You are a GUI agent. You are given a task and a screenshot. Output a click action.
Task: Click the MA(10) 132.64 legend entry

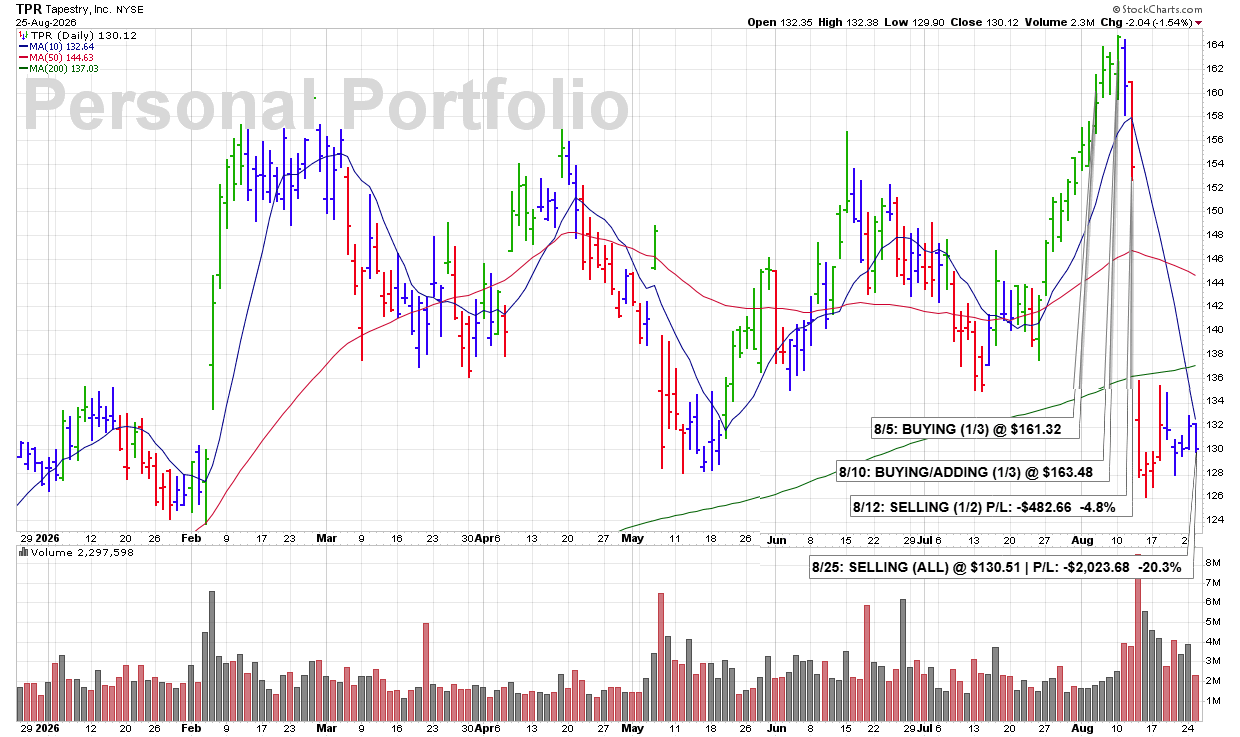click(x=61, y=46)
